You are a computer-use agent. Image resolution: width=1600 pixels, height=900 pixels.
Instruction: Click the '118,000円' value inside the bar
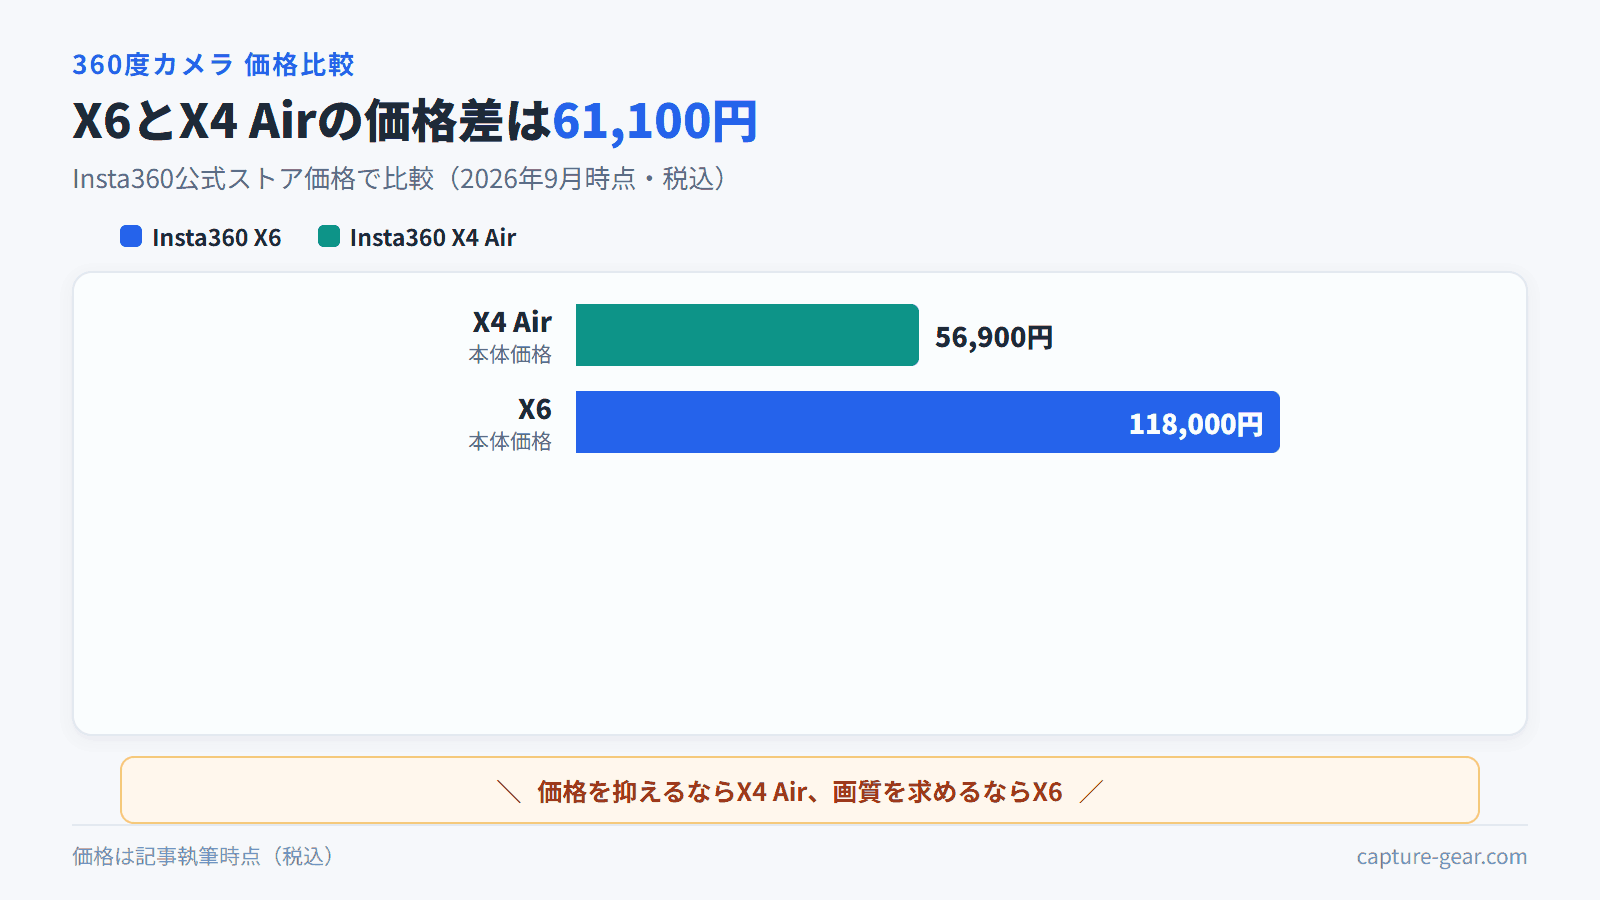tap(1196, 424)
